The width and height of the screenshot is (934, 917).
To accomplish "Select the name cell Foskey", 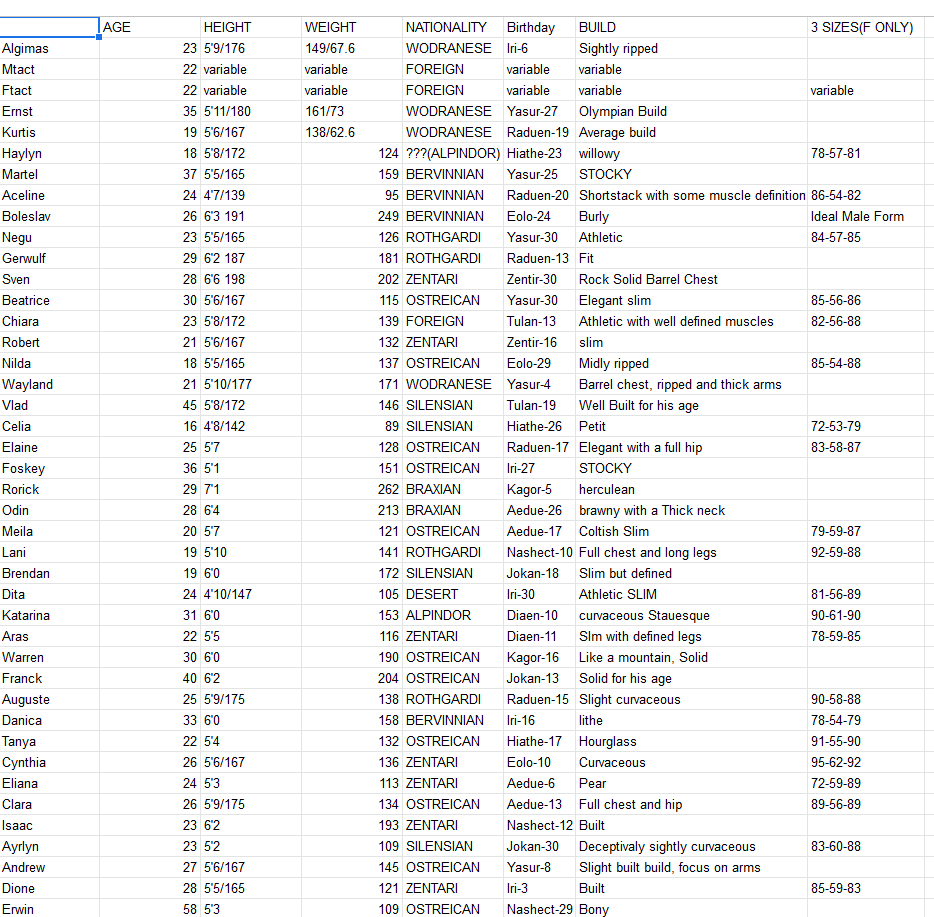I will pos(49,468).
